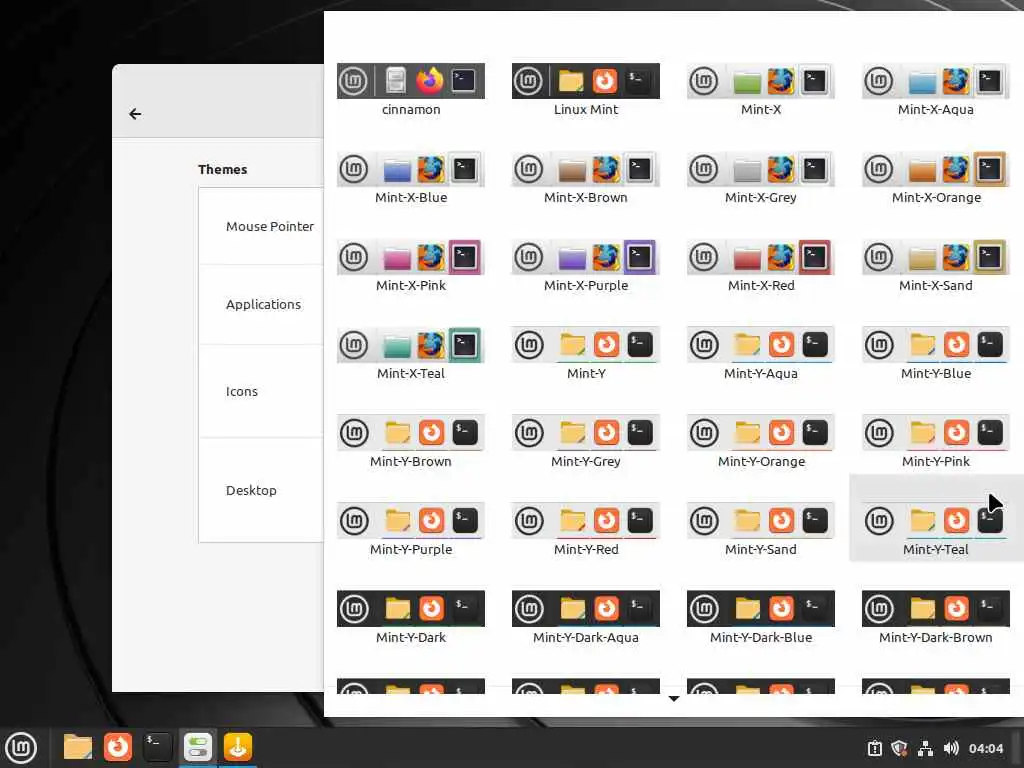Select Mint-Y-Blue theme
The height and width of the screenshot is (768, 1024).
coord(936,355)
